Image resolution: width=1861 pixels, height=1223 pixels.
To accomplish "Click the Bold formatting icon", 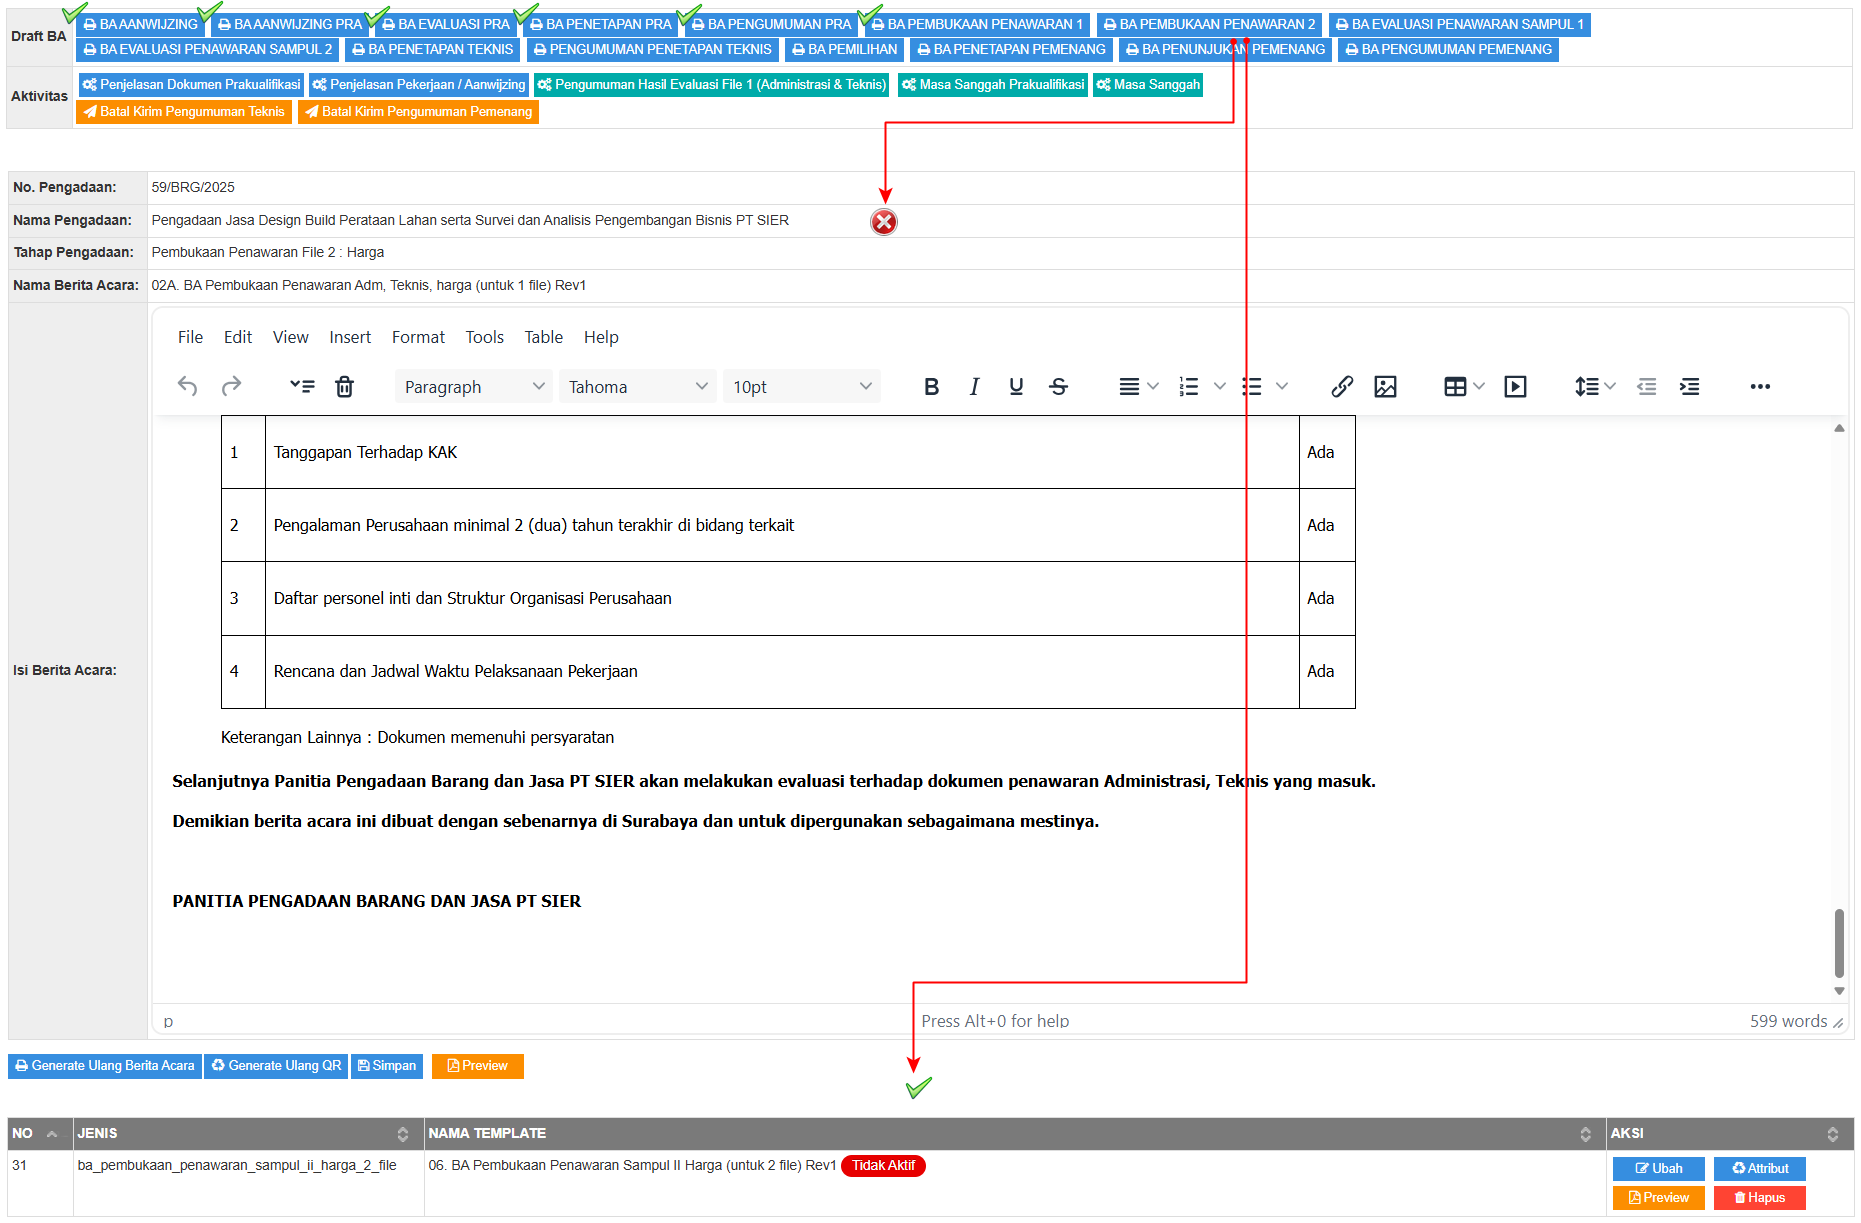I will point(931,387).
